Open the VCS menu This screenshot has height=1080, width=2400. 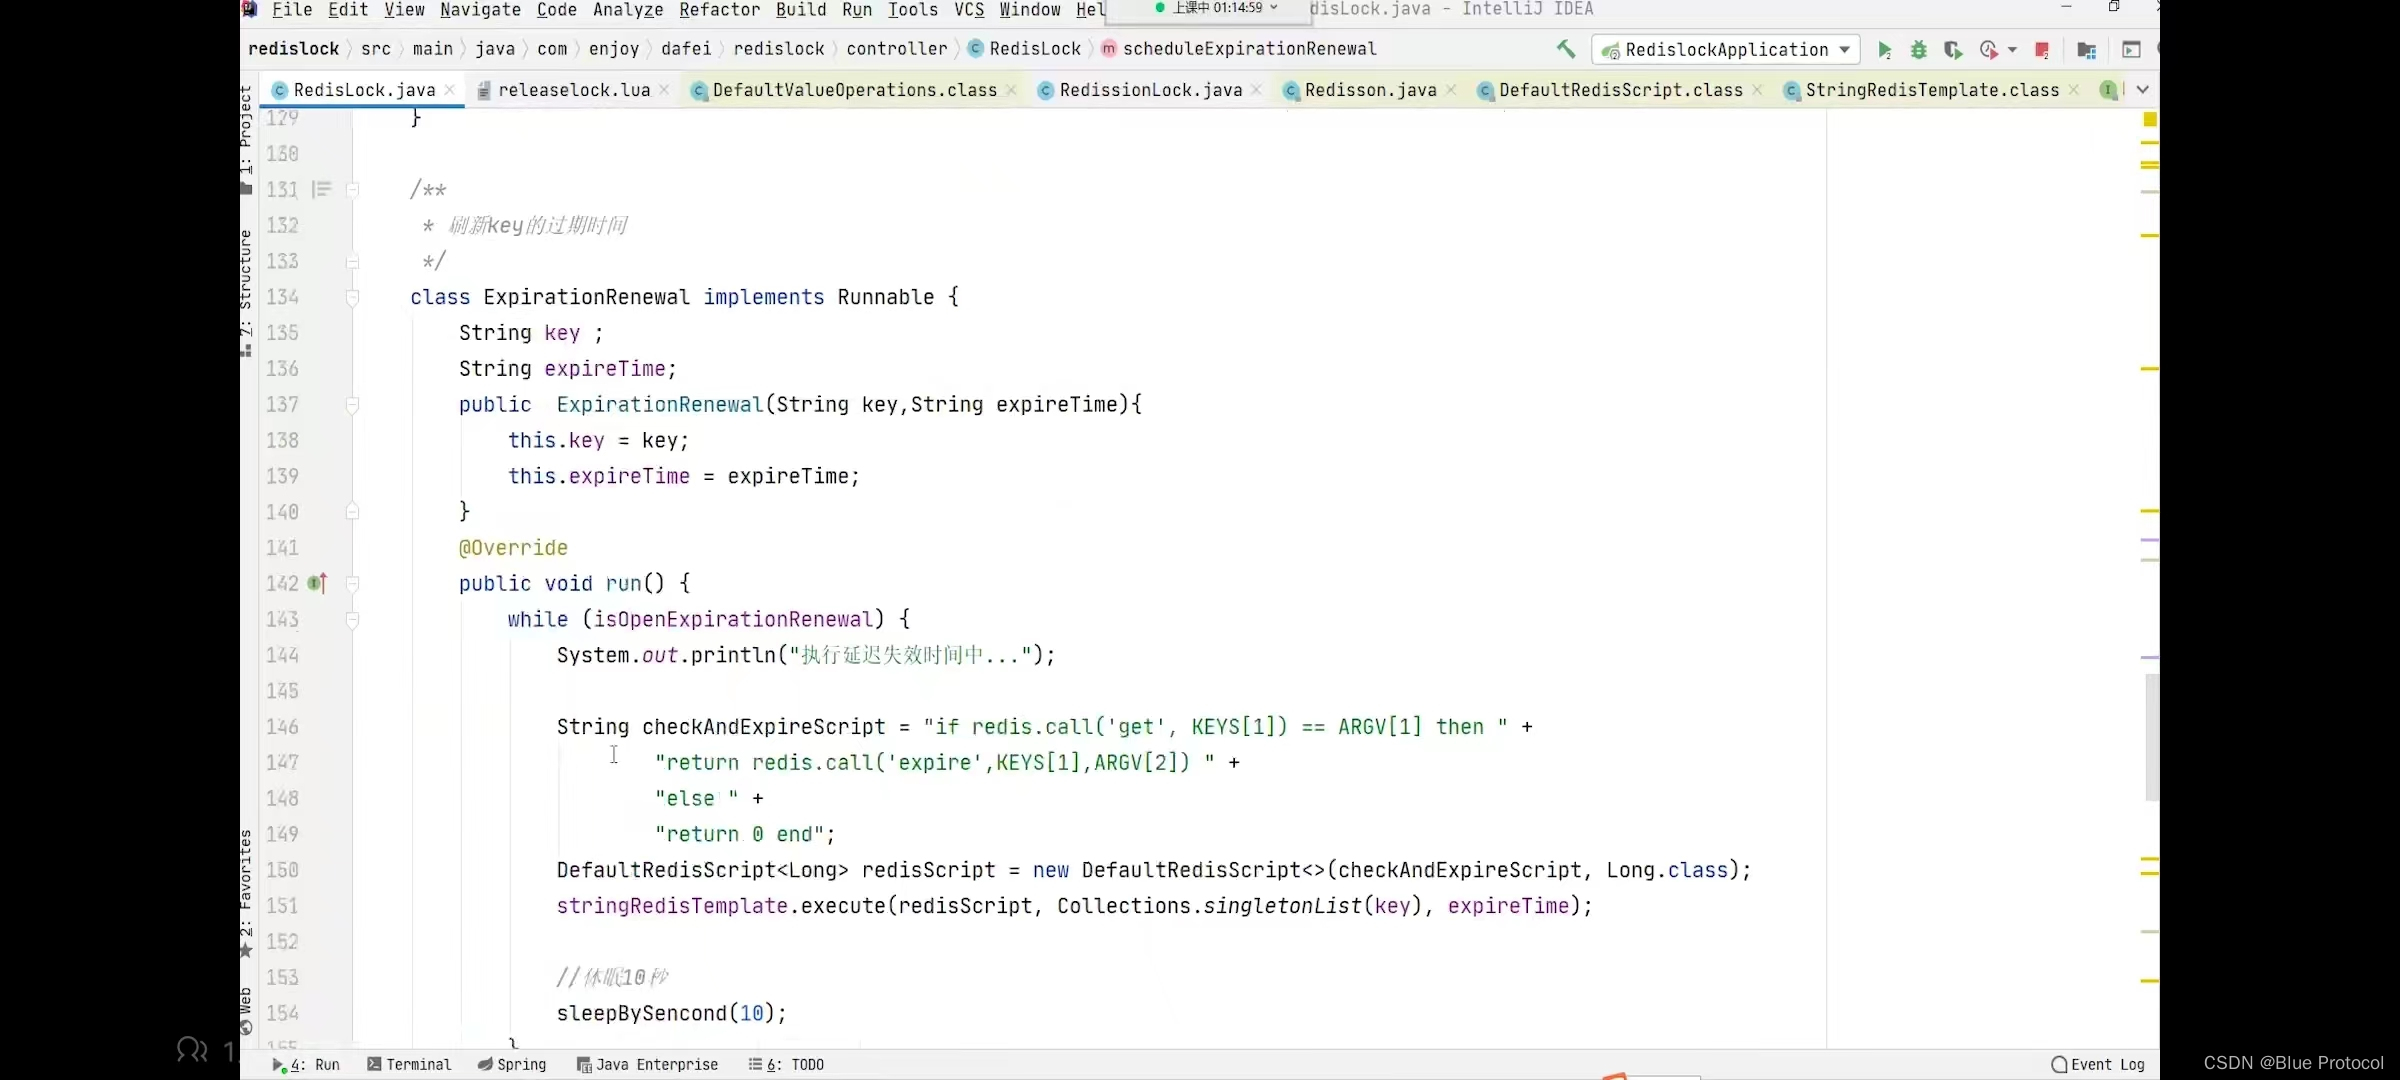tap(969, 10)
